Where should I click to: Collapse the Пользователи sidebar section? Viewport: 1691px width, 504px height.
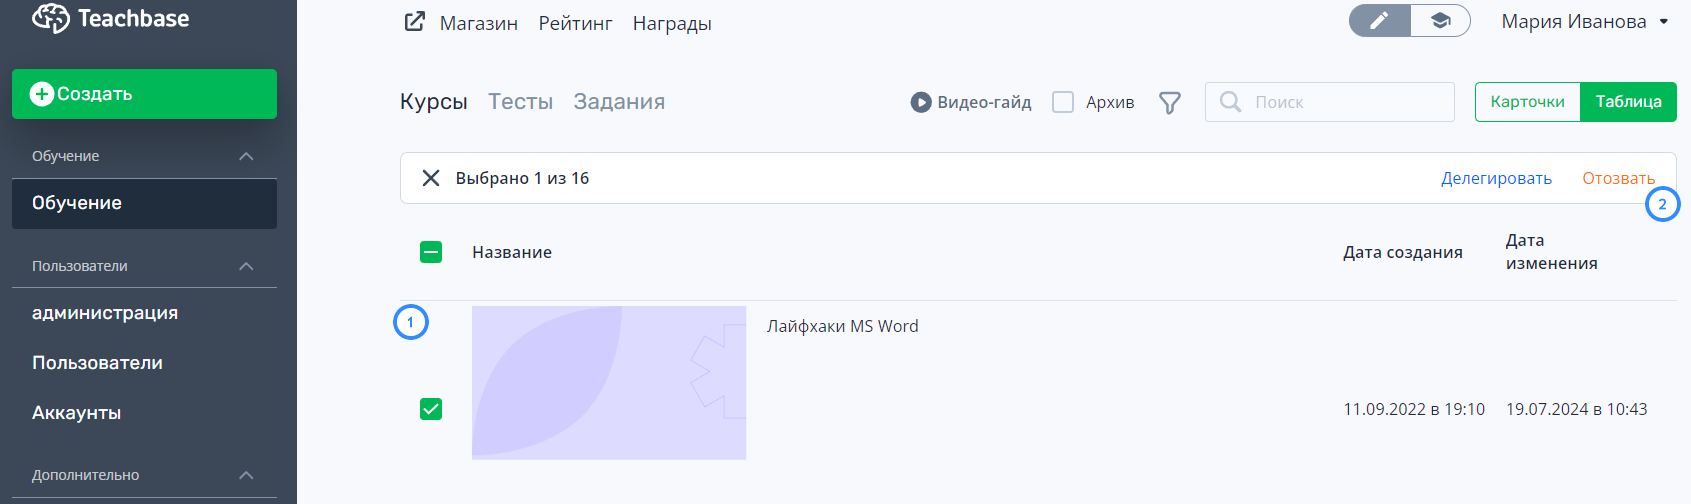pos(246,266)
